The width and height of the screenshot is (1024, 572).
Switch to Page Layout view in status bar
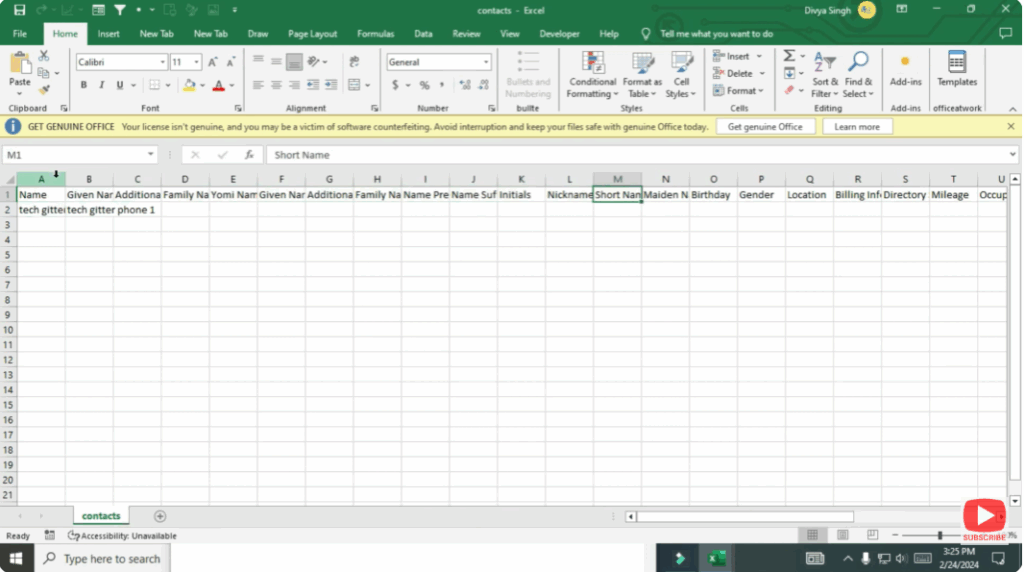pos(842,535)
